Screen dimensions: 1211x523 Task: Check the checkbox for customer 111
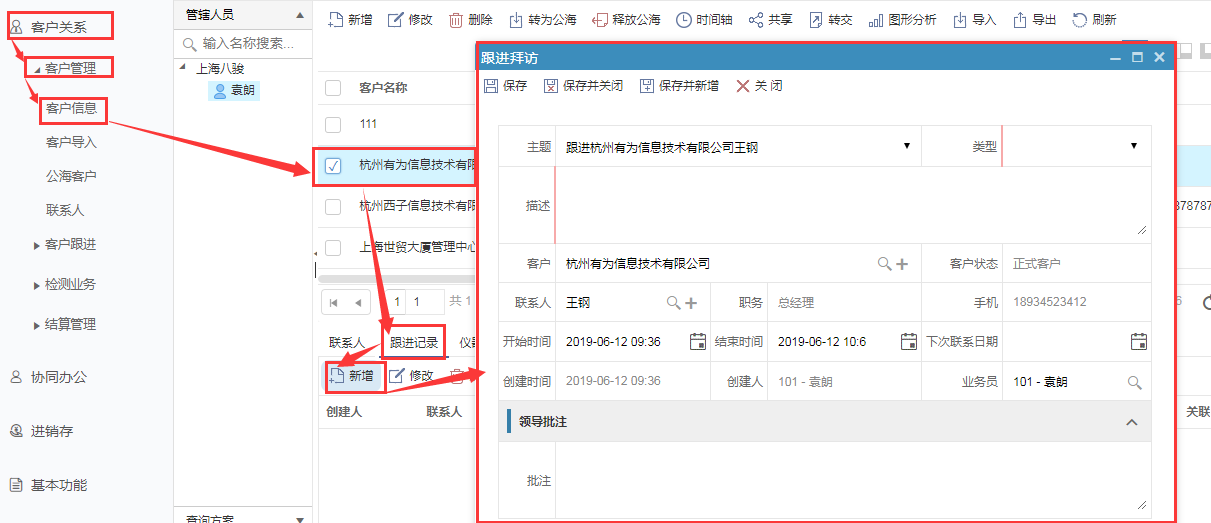333,125
